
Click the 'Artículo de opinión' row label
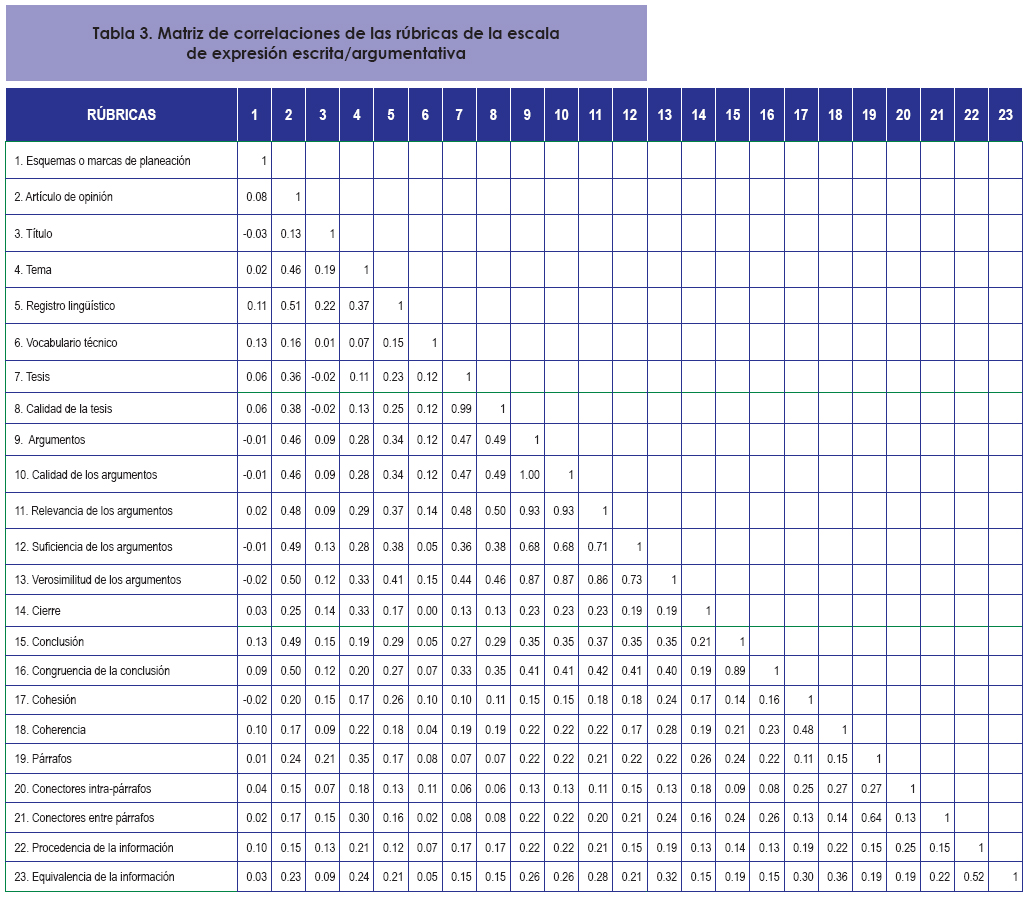pyautogui.click(x=63, y=197)
